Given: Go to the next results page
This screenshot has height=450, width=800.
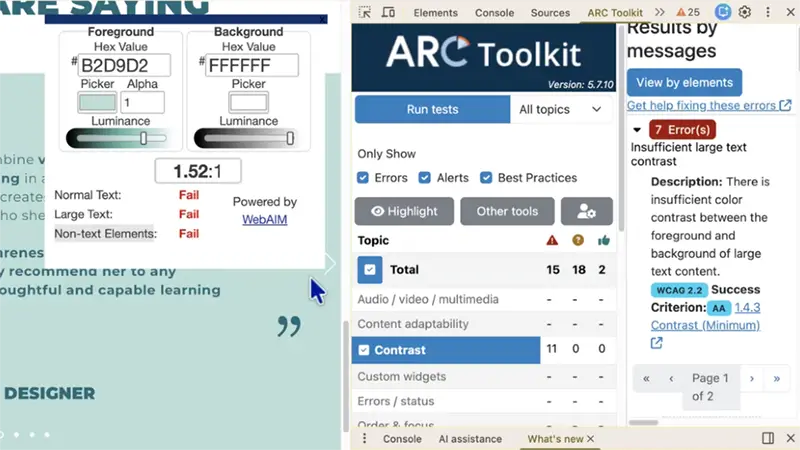Looking at the screenshot, I should click(752, 379).
